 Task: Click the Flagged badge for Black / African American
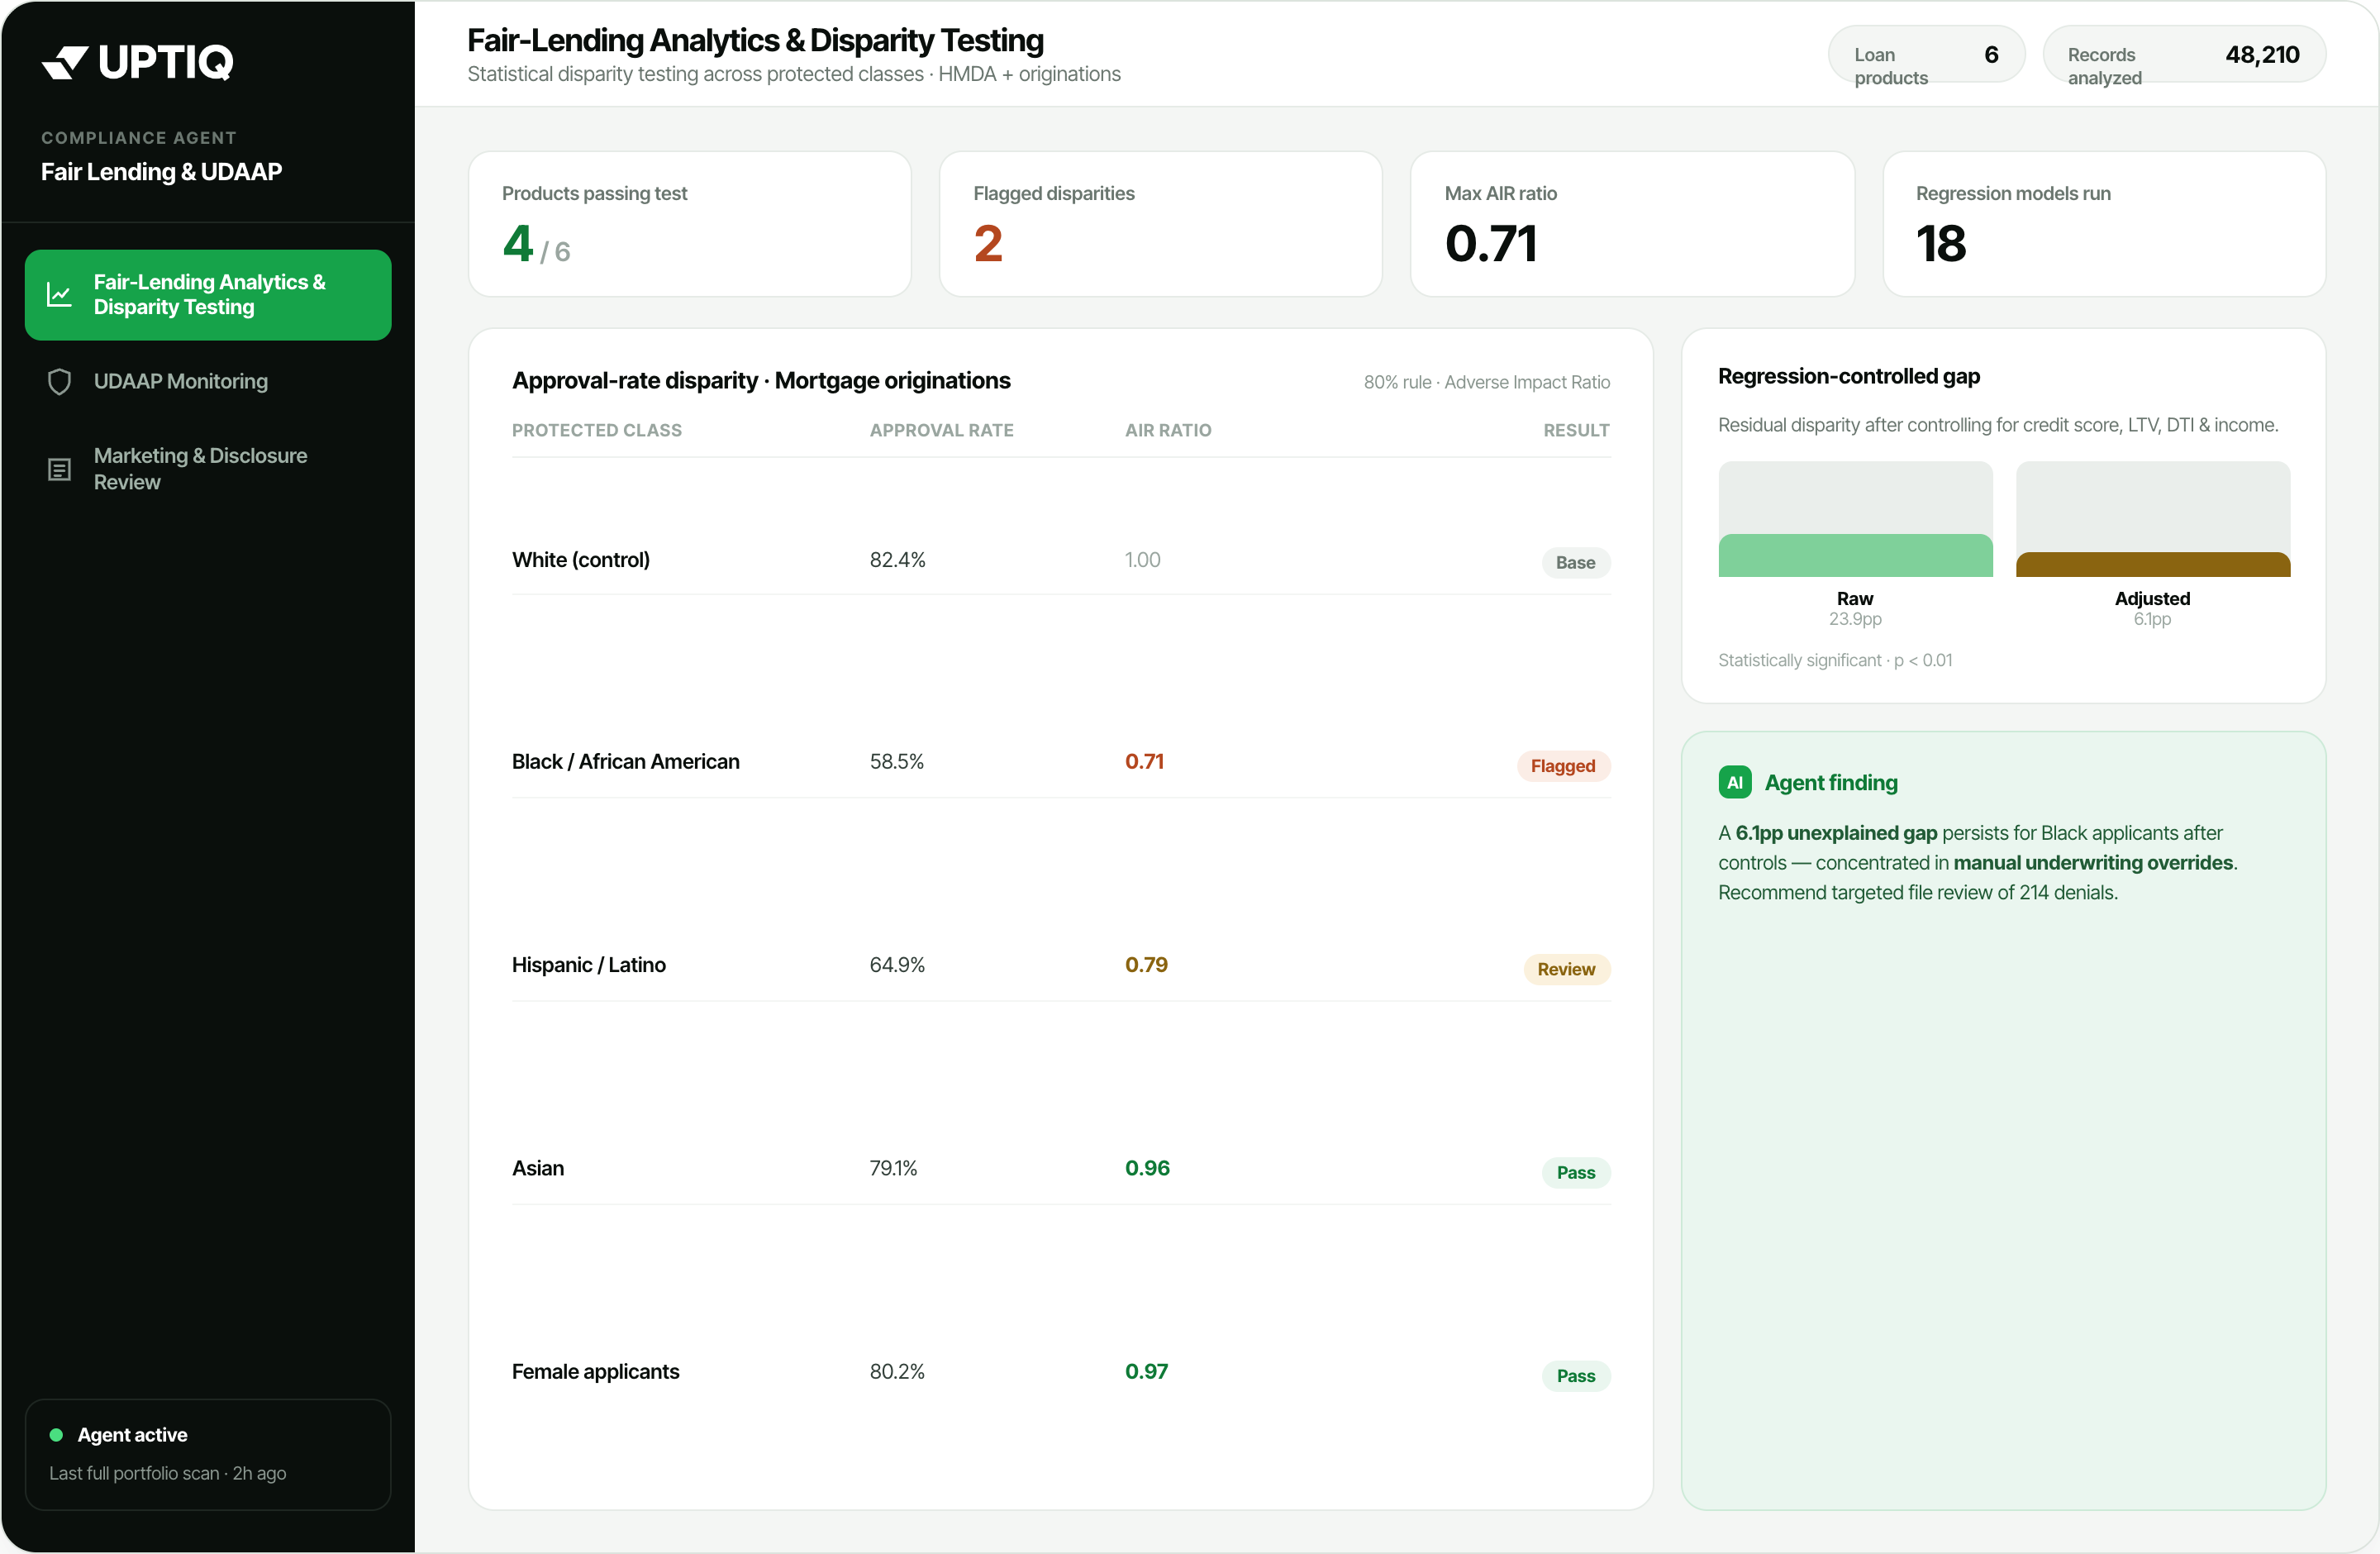(x=1562, y=766)
